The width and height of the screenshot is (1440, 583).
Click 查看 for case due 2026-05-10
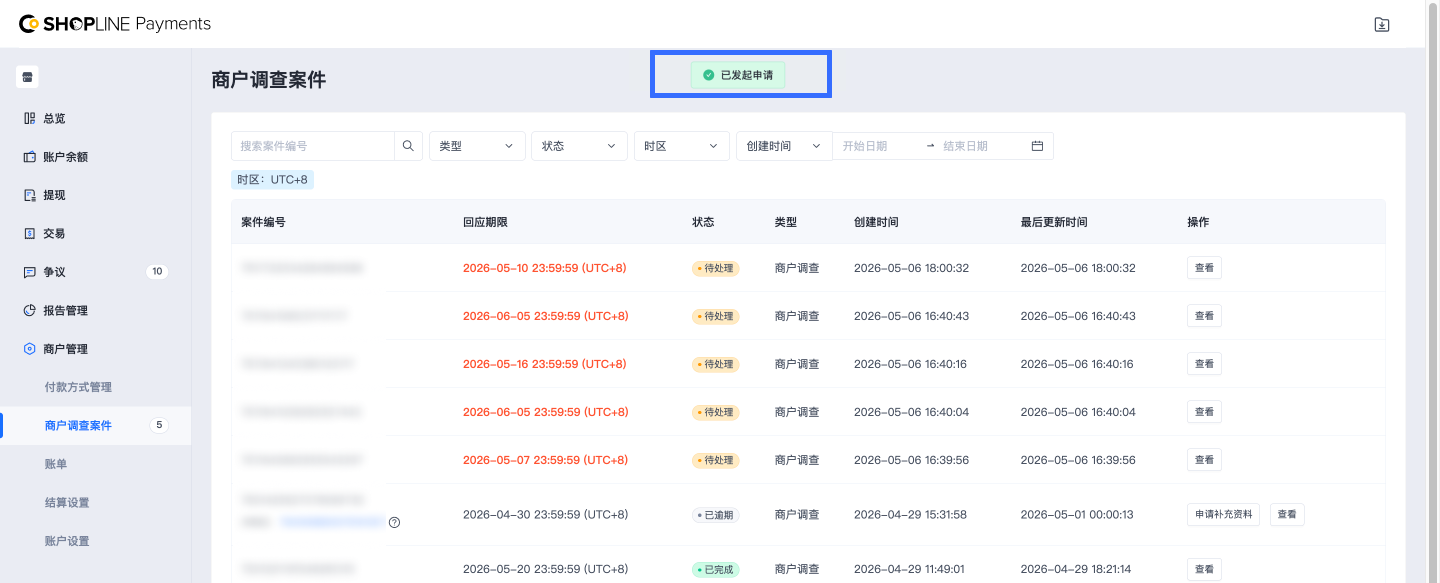tap(1204, 268)
